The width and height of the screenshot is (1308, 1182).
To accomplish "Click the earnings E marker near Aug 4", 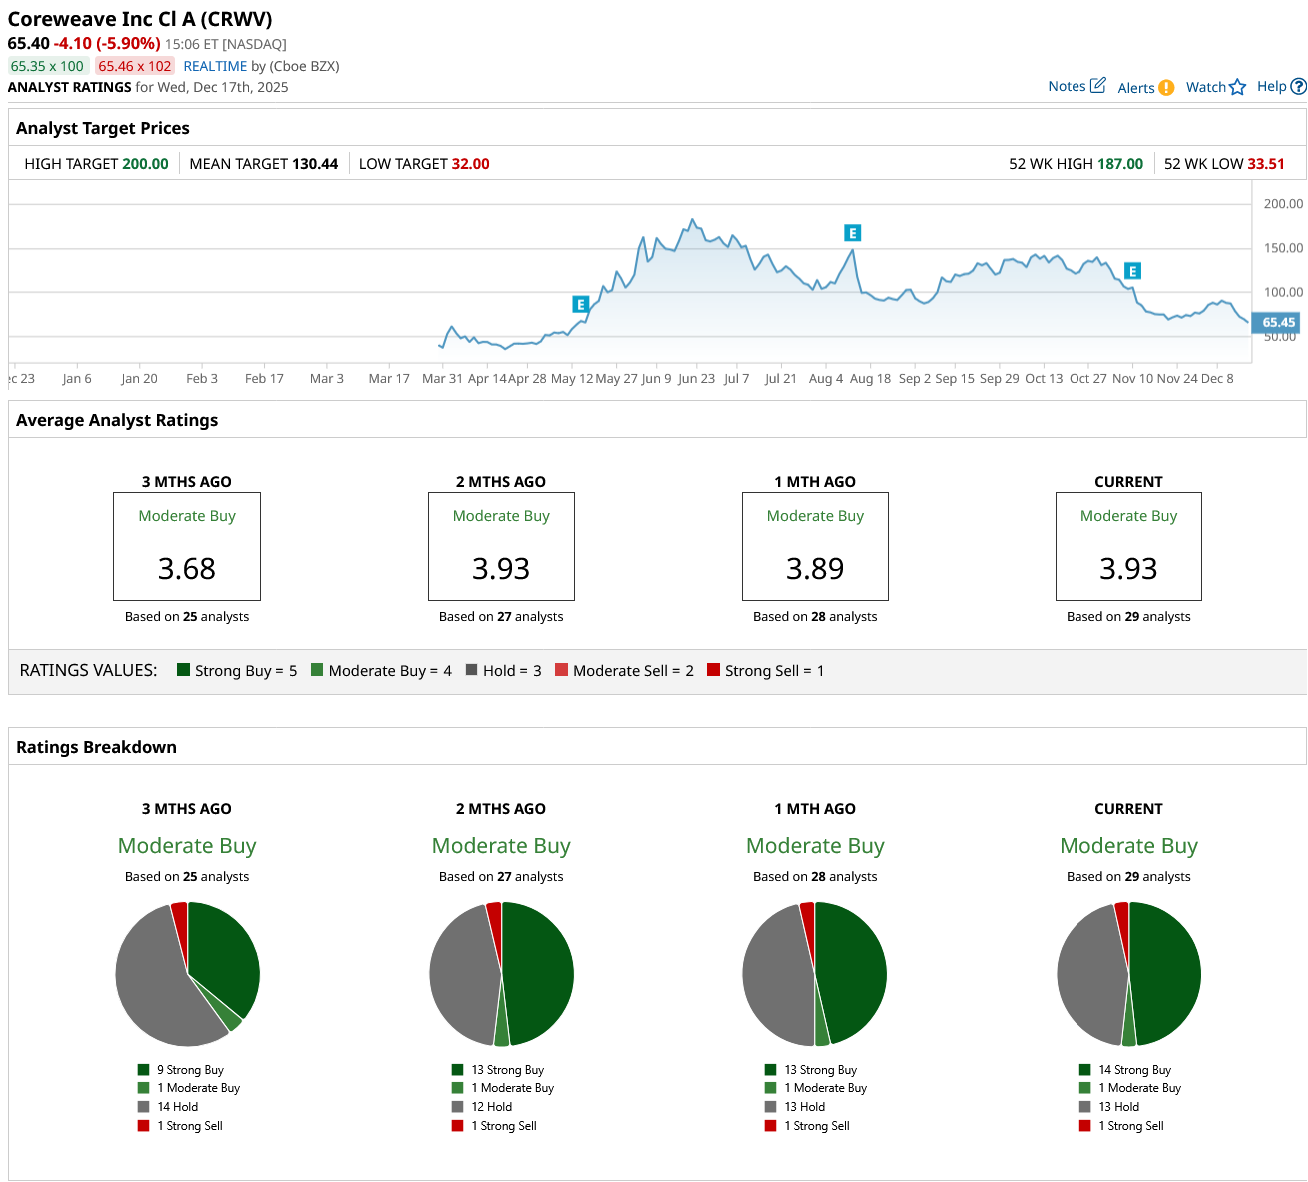I will (852, 233).
